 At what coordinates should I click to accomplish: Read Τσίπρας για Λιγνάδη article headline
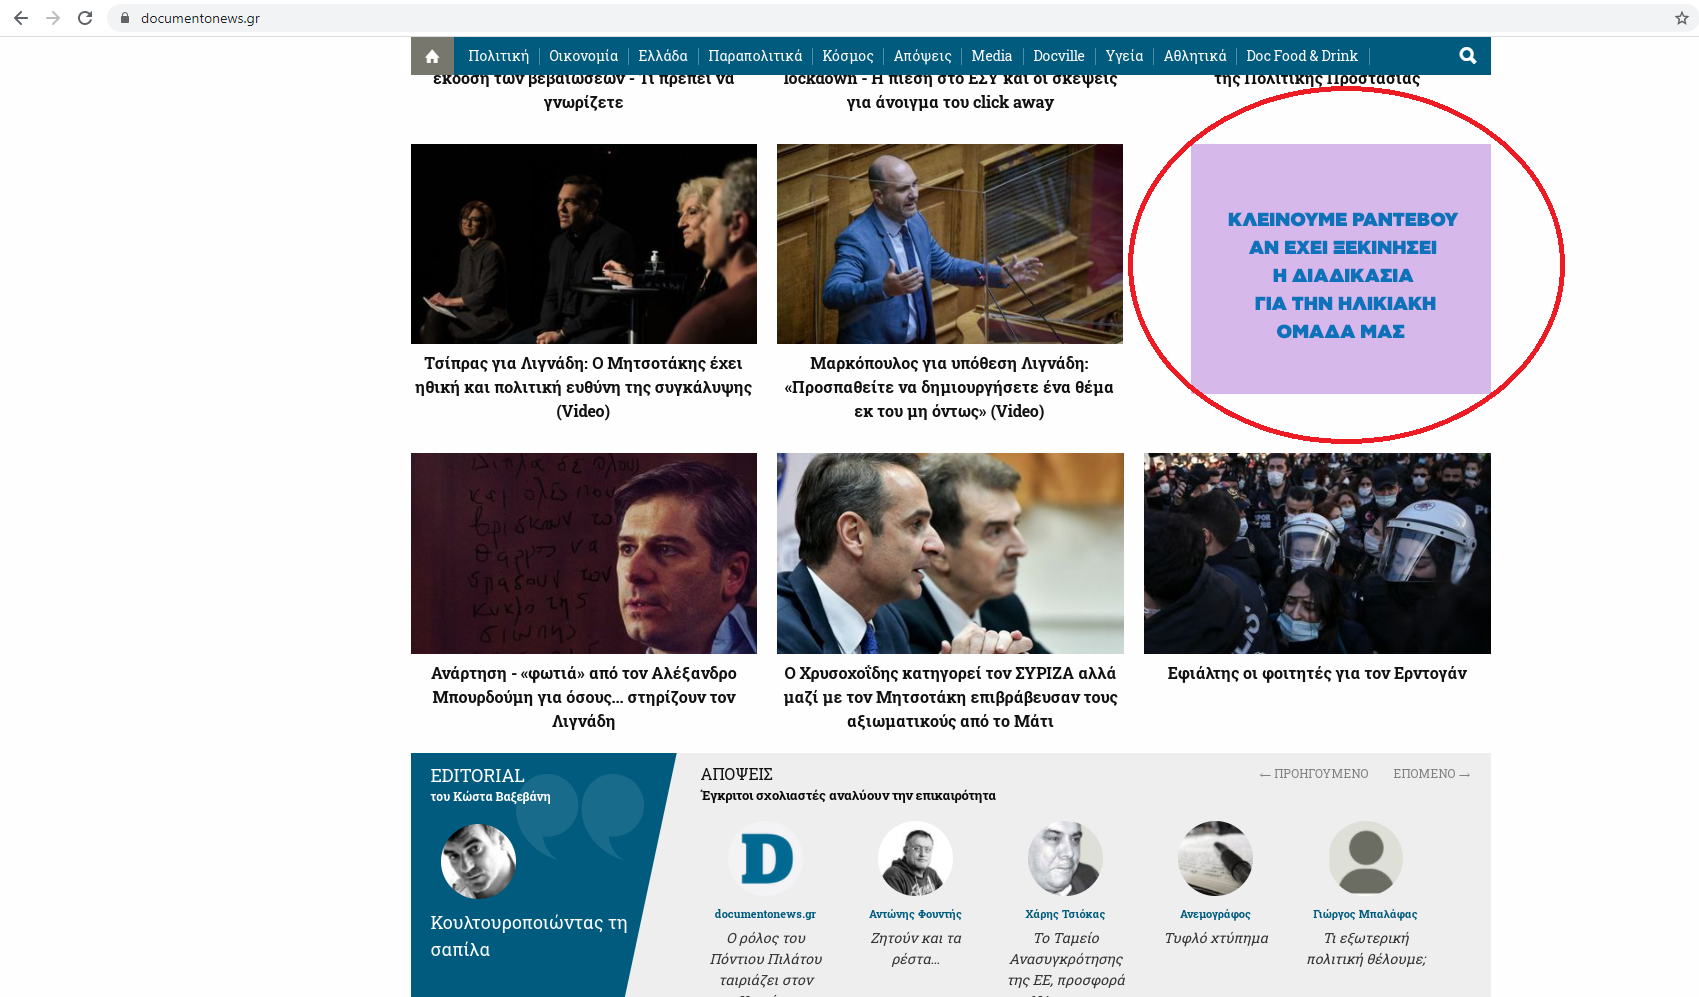(x=584, y=387)
